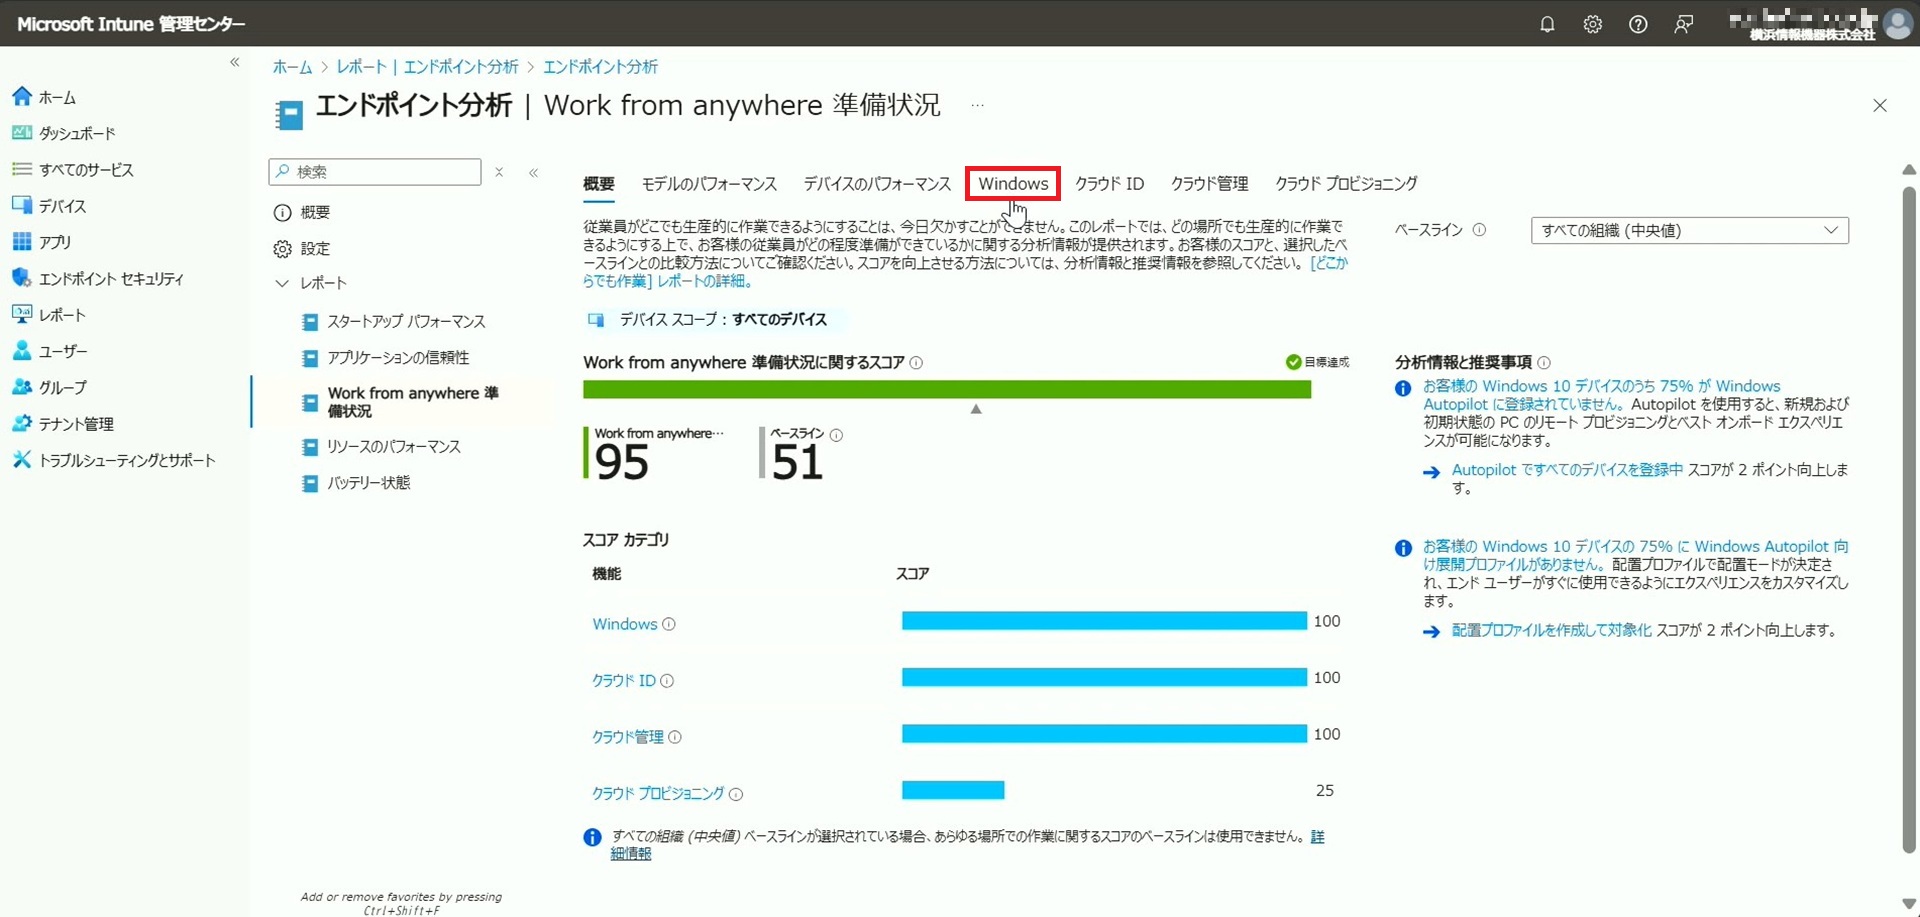This screenshot has height=917, width=1920.
Task: Switch to the Windows tab
Action: (x=1013, y=184)
